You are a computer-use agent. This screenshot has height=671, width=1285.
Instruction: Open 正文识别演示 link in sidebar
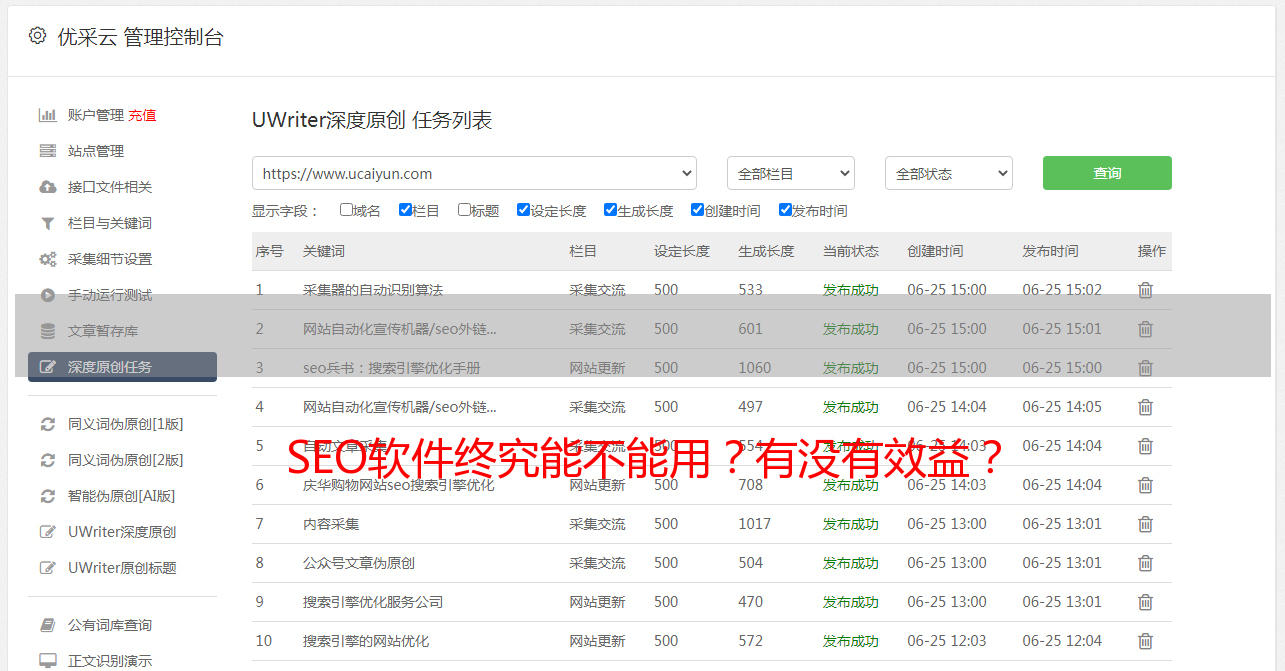coord(110,661)
